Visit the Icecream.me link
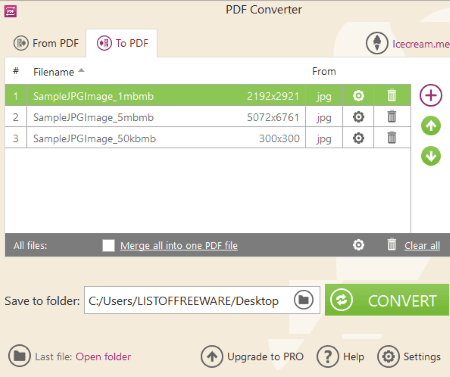This screenshot has height=377, width=450. [x=421, y=44]
